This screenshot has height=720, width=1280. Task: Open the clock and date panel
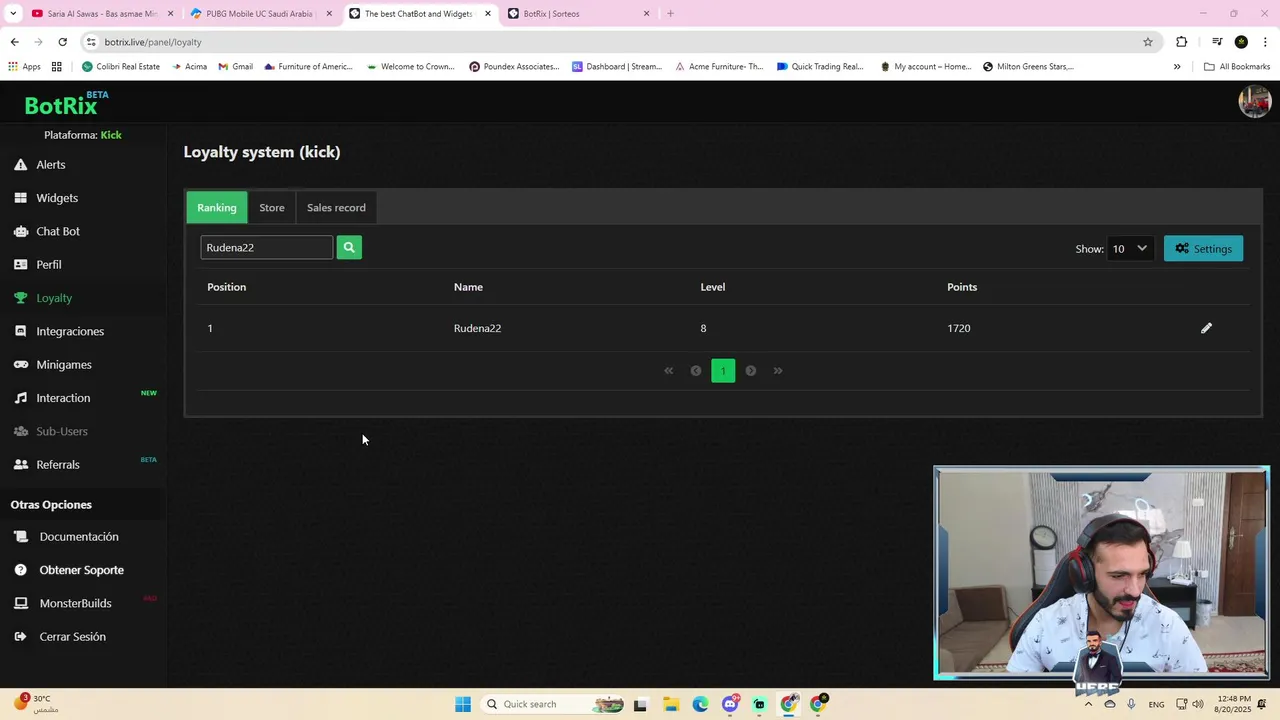pos(1235,704)
